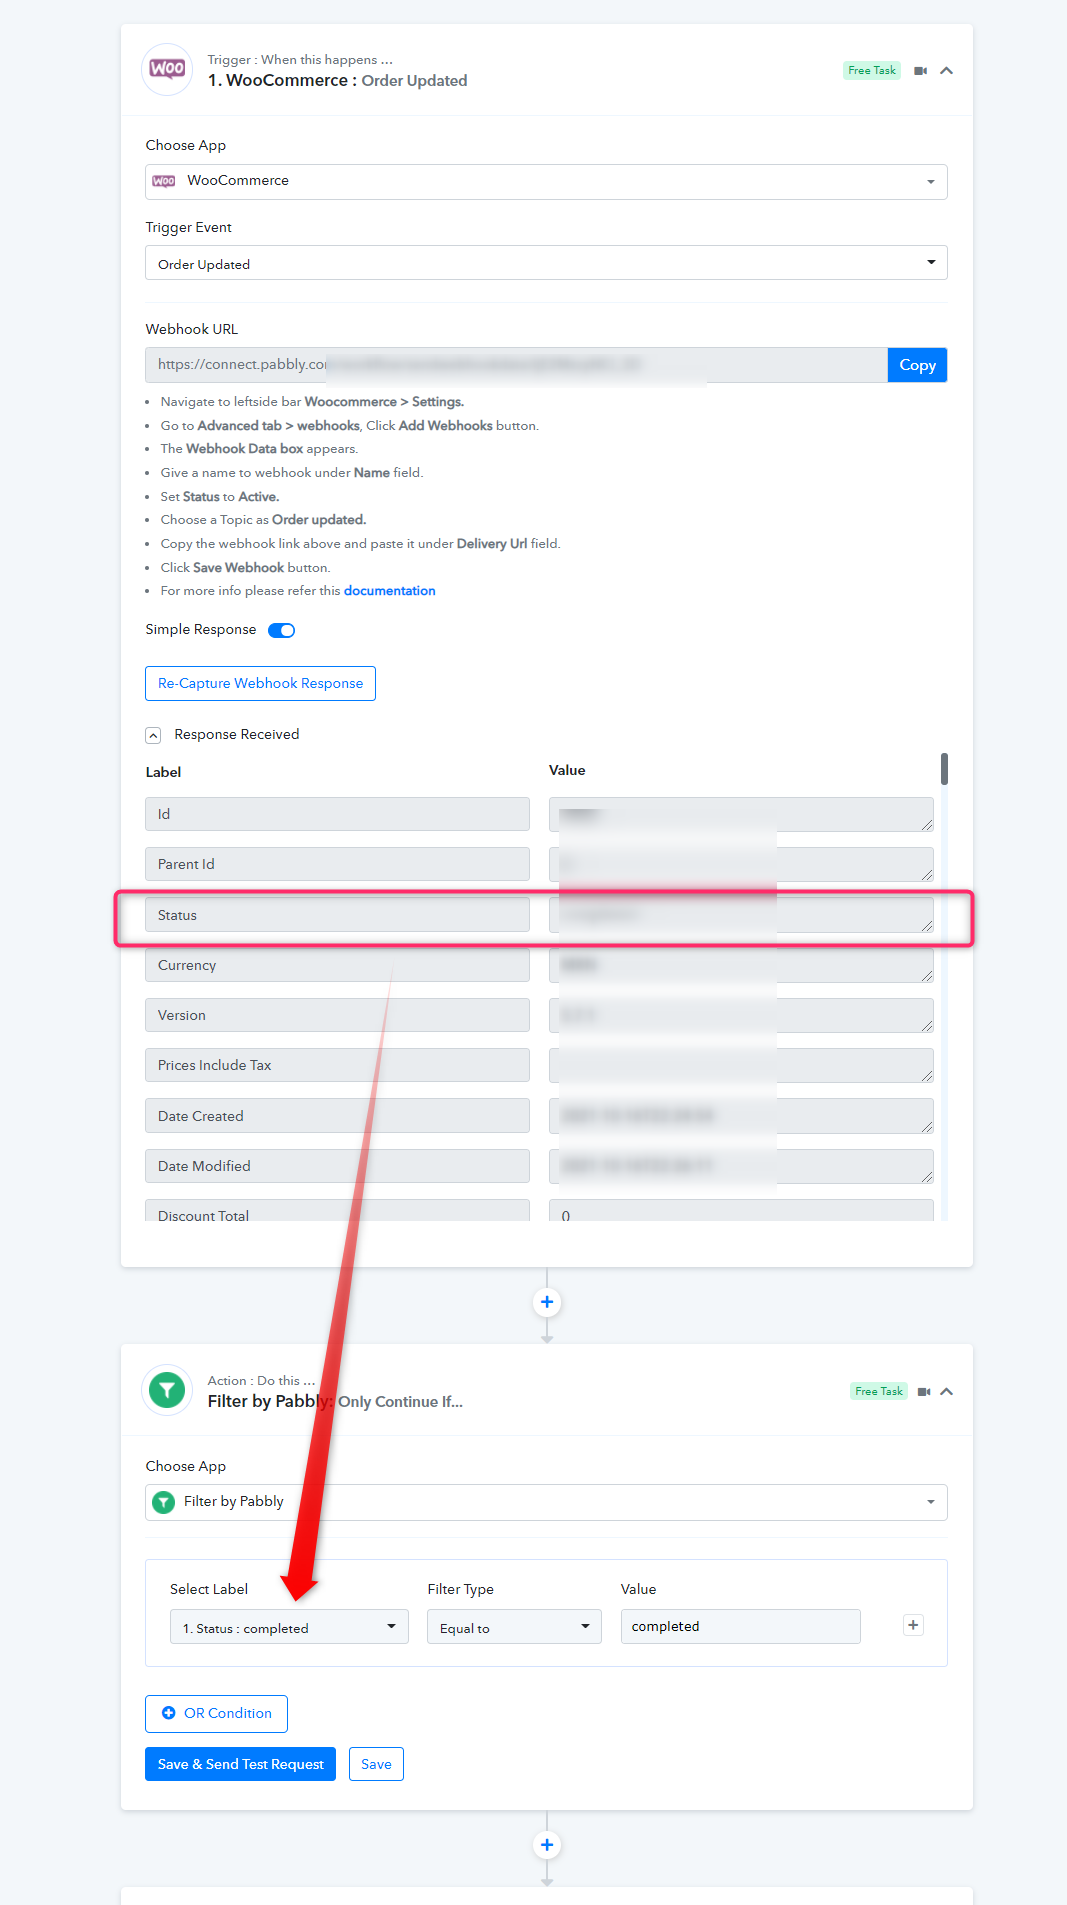Open the Filter by Pabbly app dropdown
This screenshot has height=1905, width=1067.
pyautogui.click(x=546, y=1502)
